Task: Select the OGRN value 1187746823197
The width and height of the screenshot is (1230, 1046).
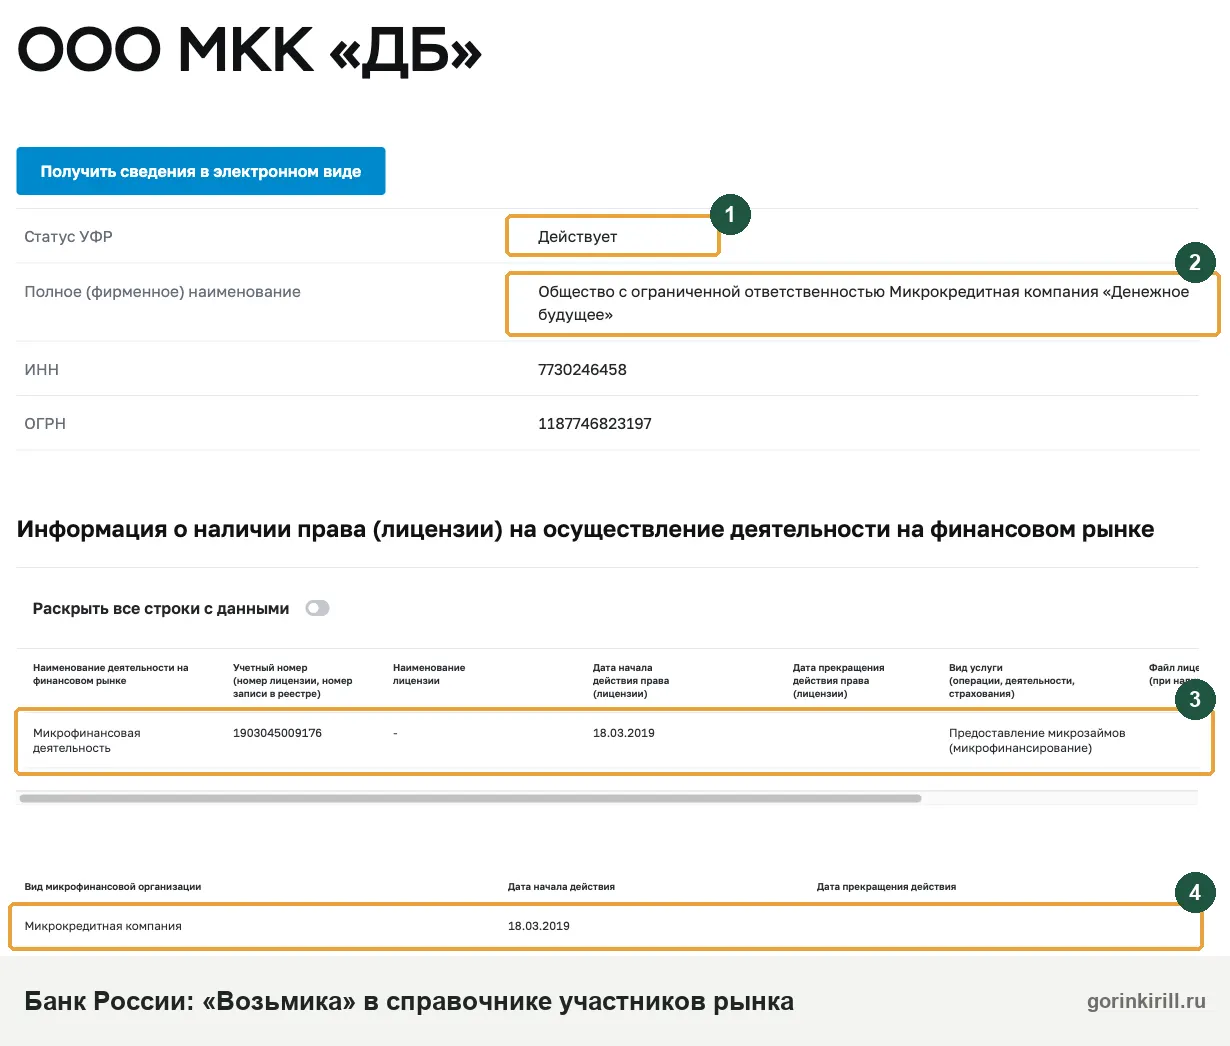Action: pyautogui.click(x=595, y=424)
